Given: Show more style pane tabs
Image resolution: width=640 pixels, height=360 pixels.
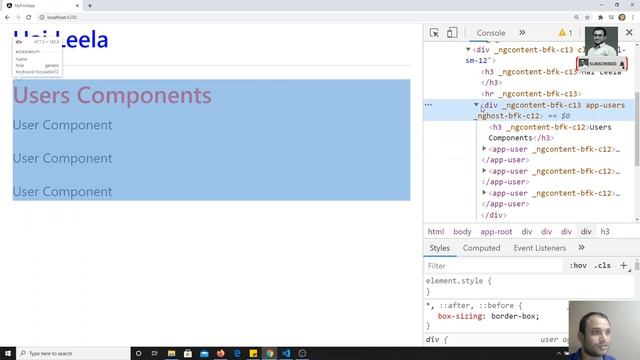Looking at the screenshot, I should [581, 247].
